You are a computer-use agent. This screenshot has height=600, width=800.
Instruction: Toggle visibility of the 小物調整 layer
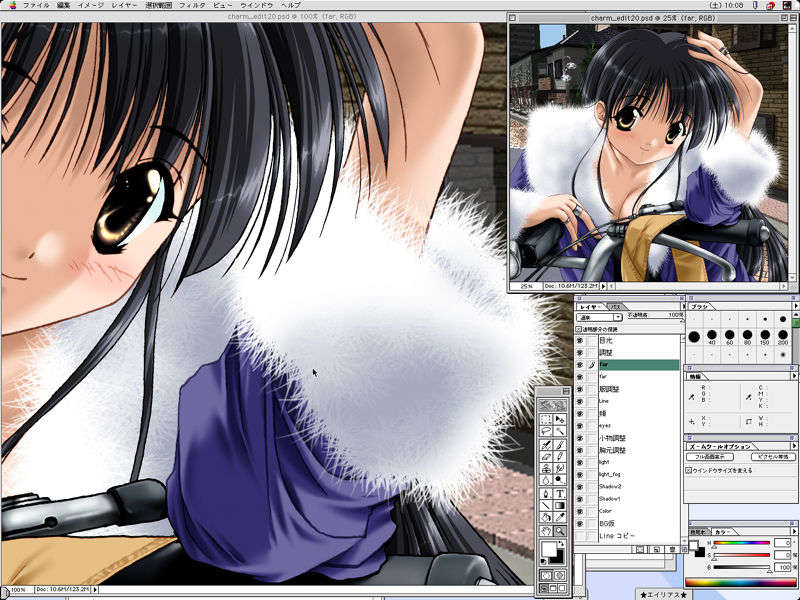(580, 438)
